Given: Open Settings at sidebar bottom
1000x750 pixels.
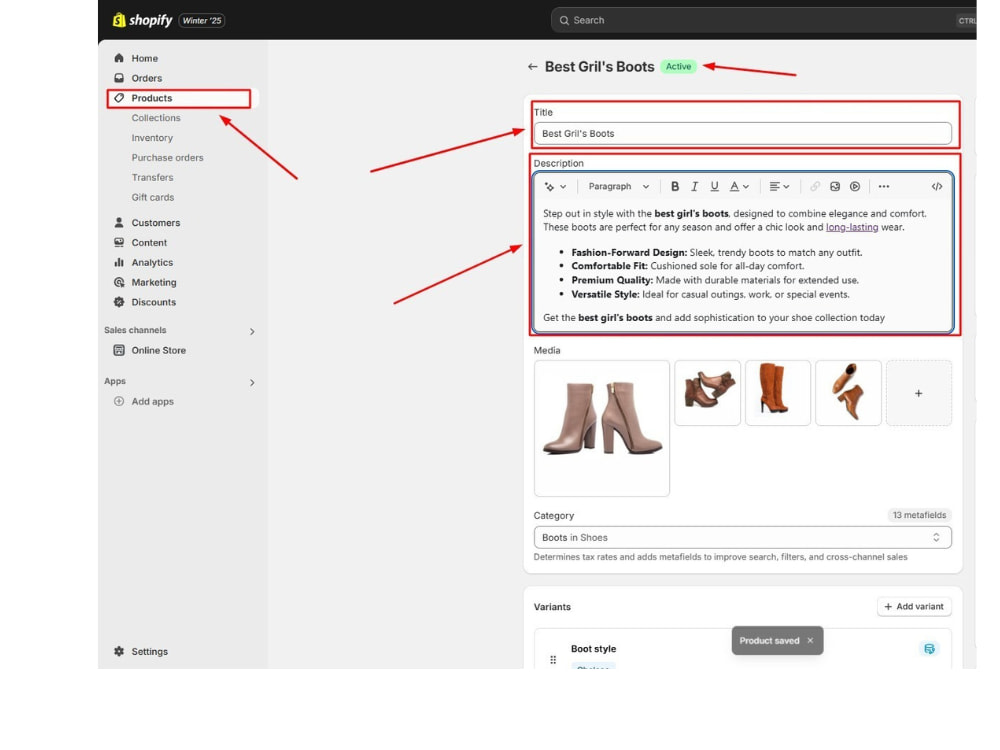Looking at the screenshot, I should pos(149,651).
